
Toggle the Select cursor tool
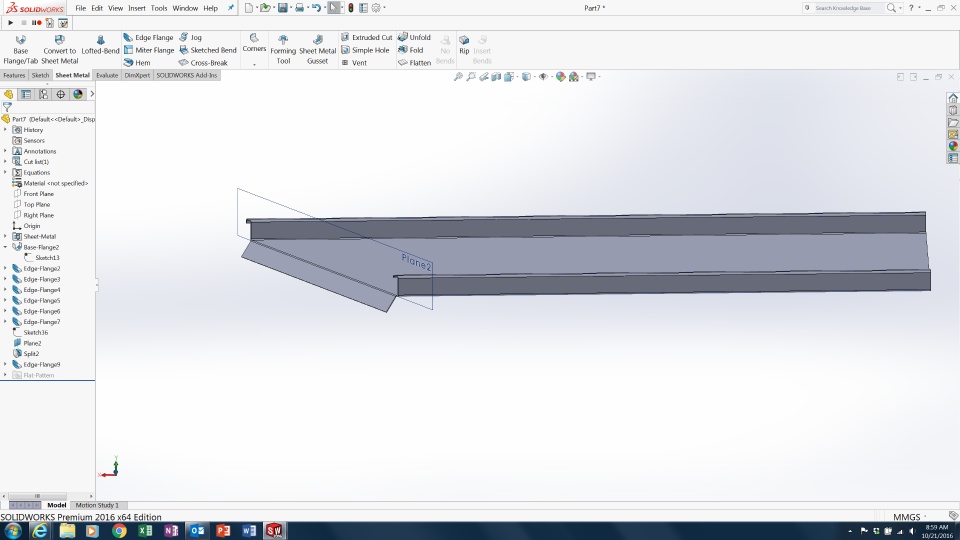point(333,8)
